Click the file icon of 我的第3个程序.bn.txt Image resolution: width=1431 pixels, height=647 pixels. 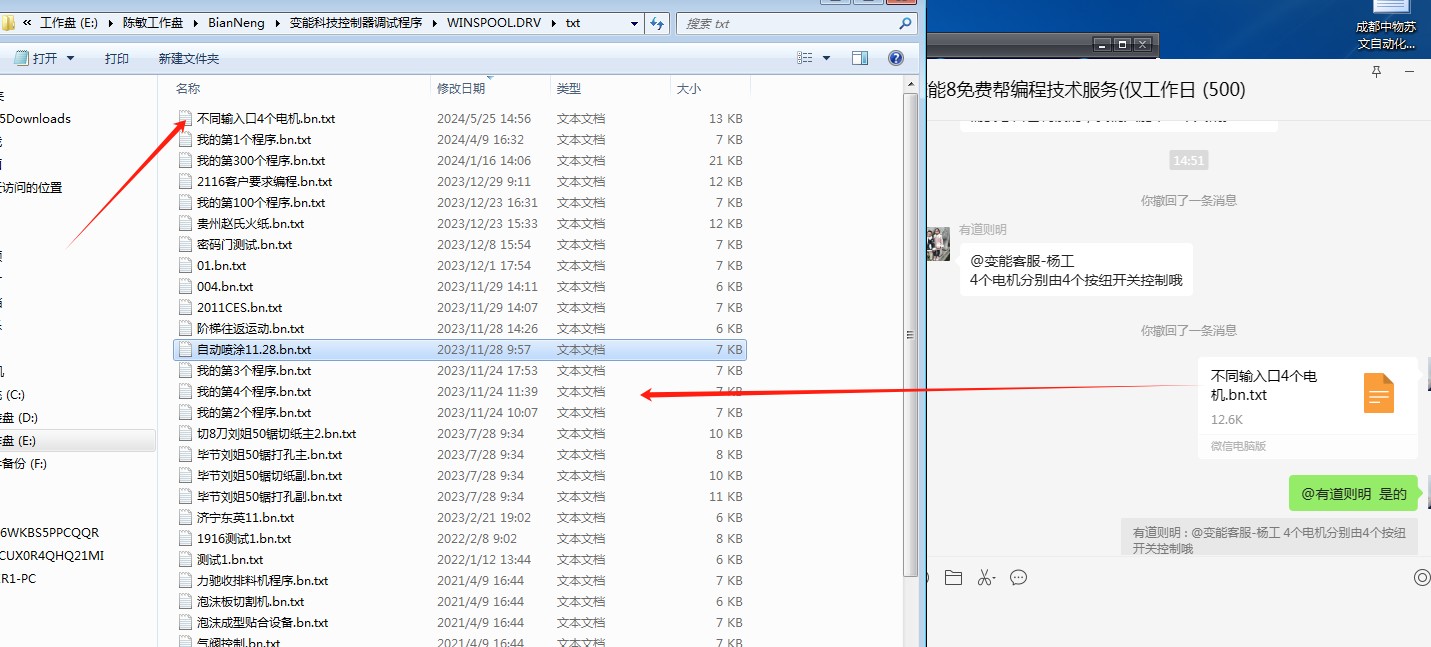pyautogui.click(x=184, y=370)
